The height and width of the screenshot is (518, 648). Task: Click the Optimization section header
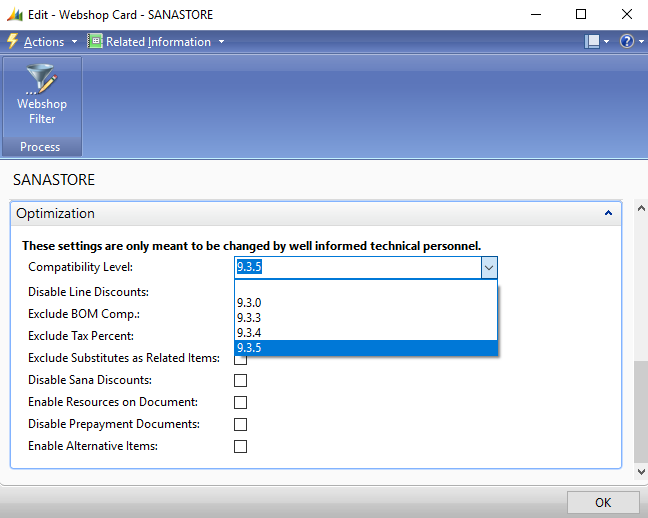tap(316, 213)
